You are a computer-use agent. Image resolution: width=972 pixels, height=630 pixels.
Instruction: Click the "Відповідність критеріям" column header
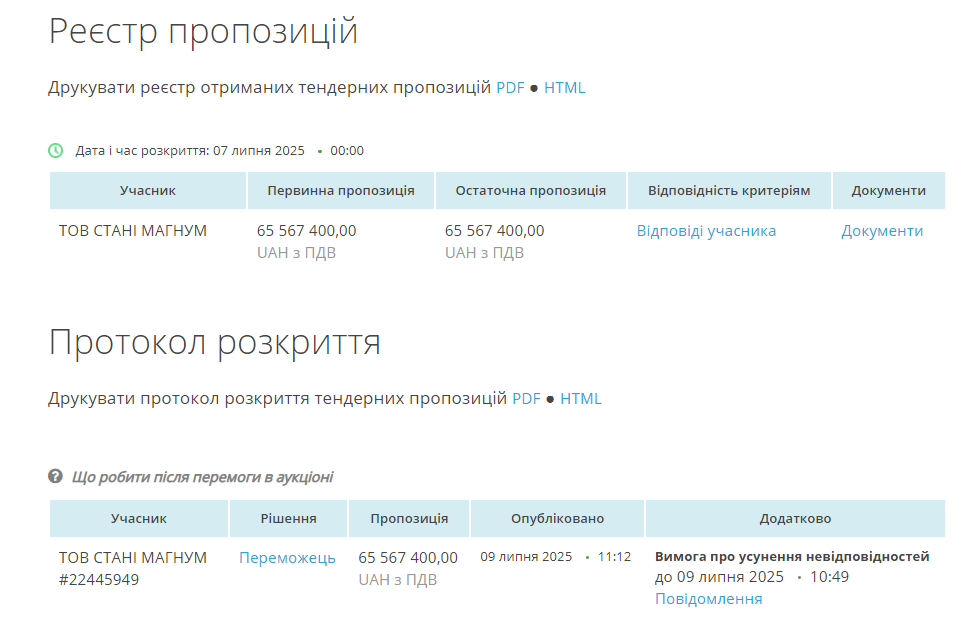coord(729,191)
